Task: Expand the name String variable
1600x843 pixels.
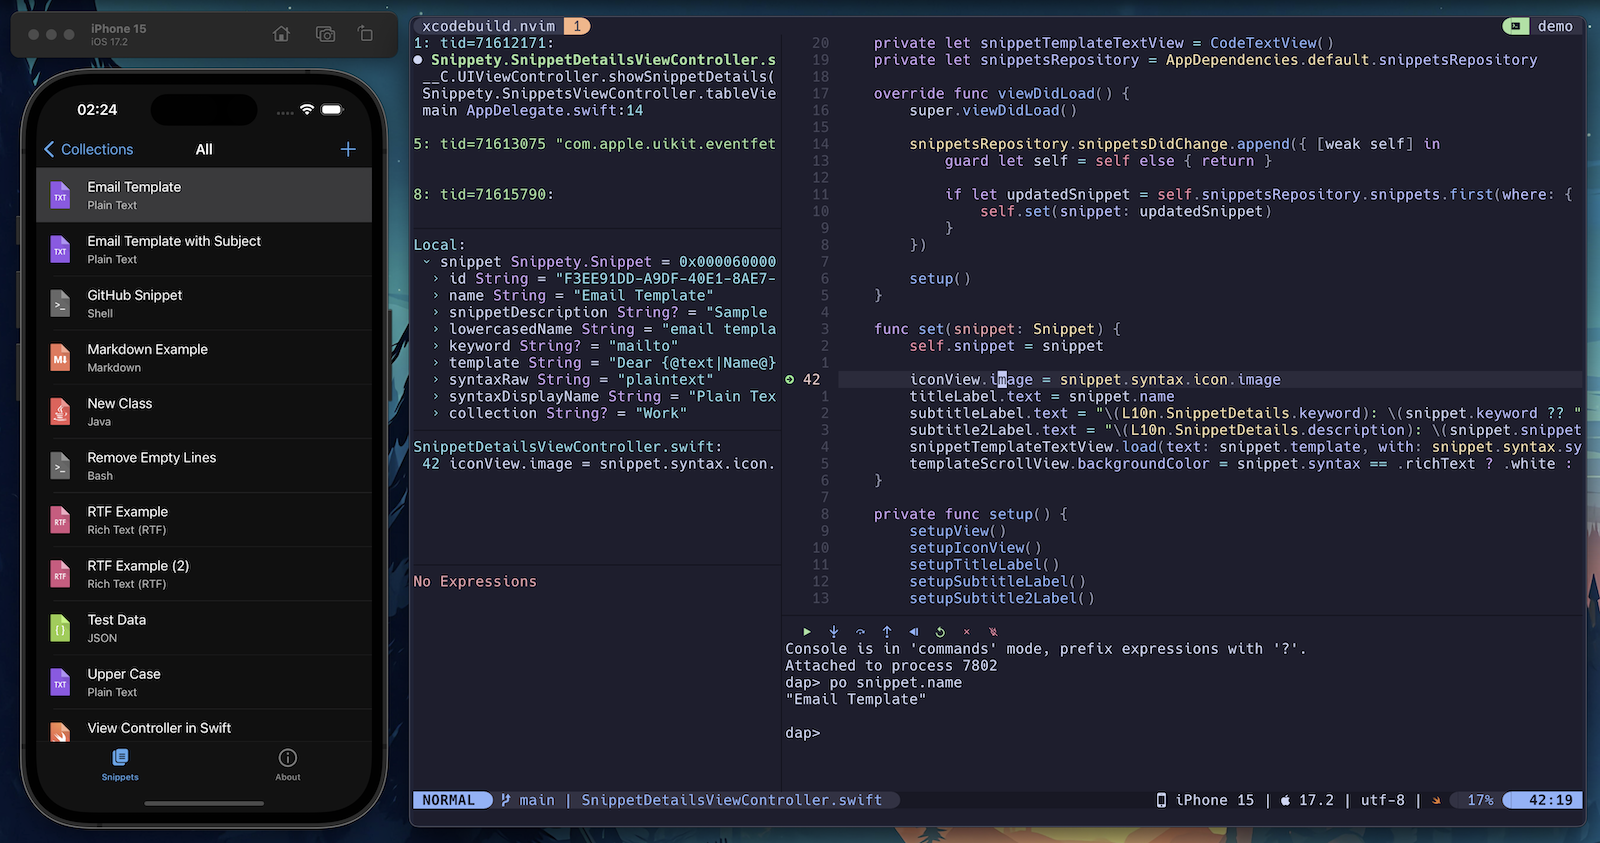Action: (x=436, y=296)
